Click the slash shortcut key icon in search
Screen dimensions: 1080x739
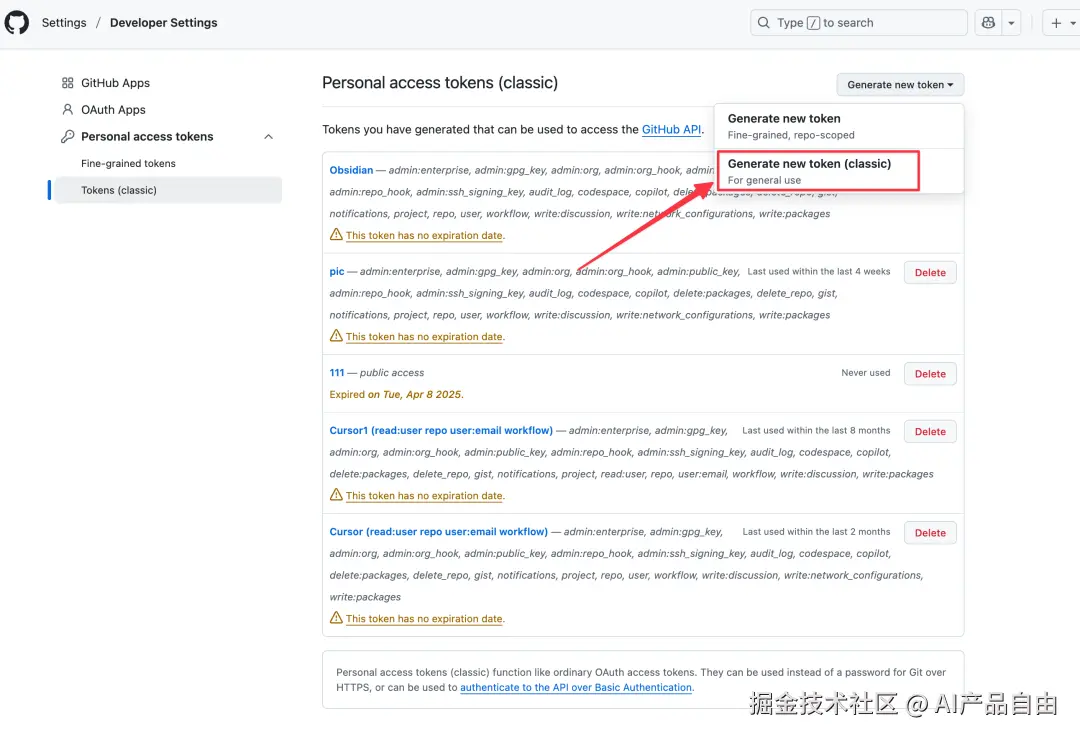coord(813,23)
